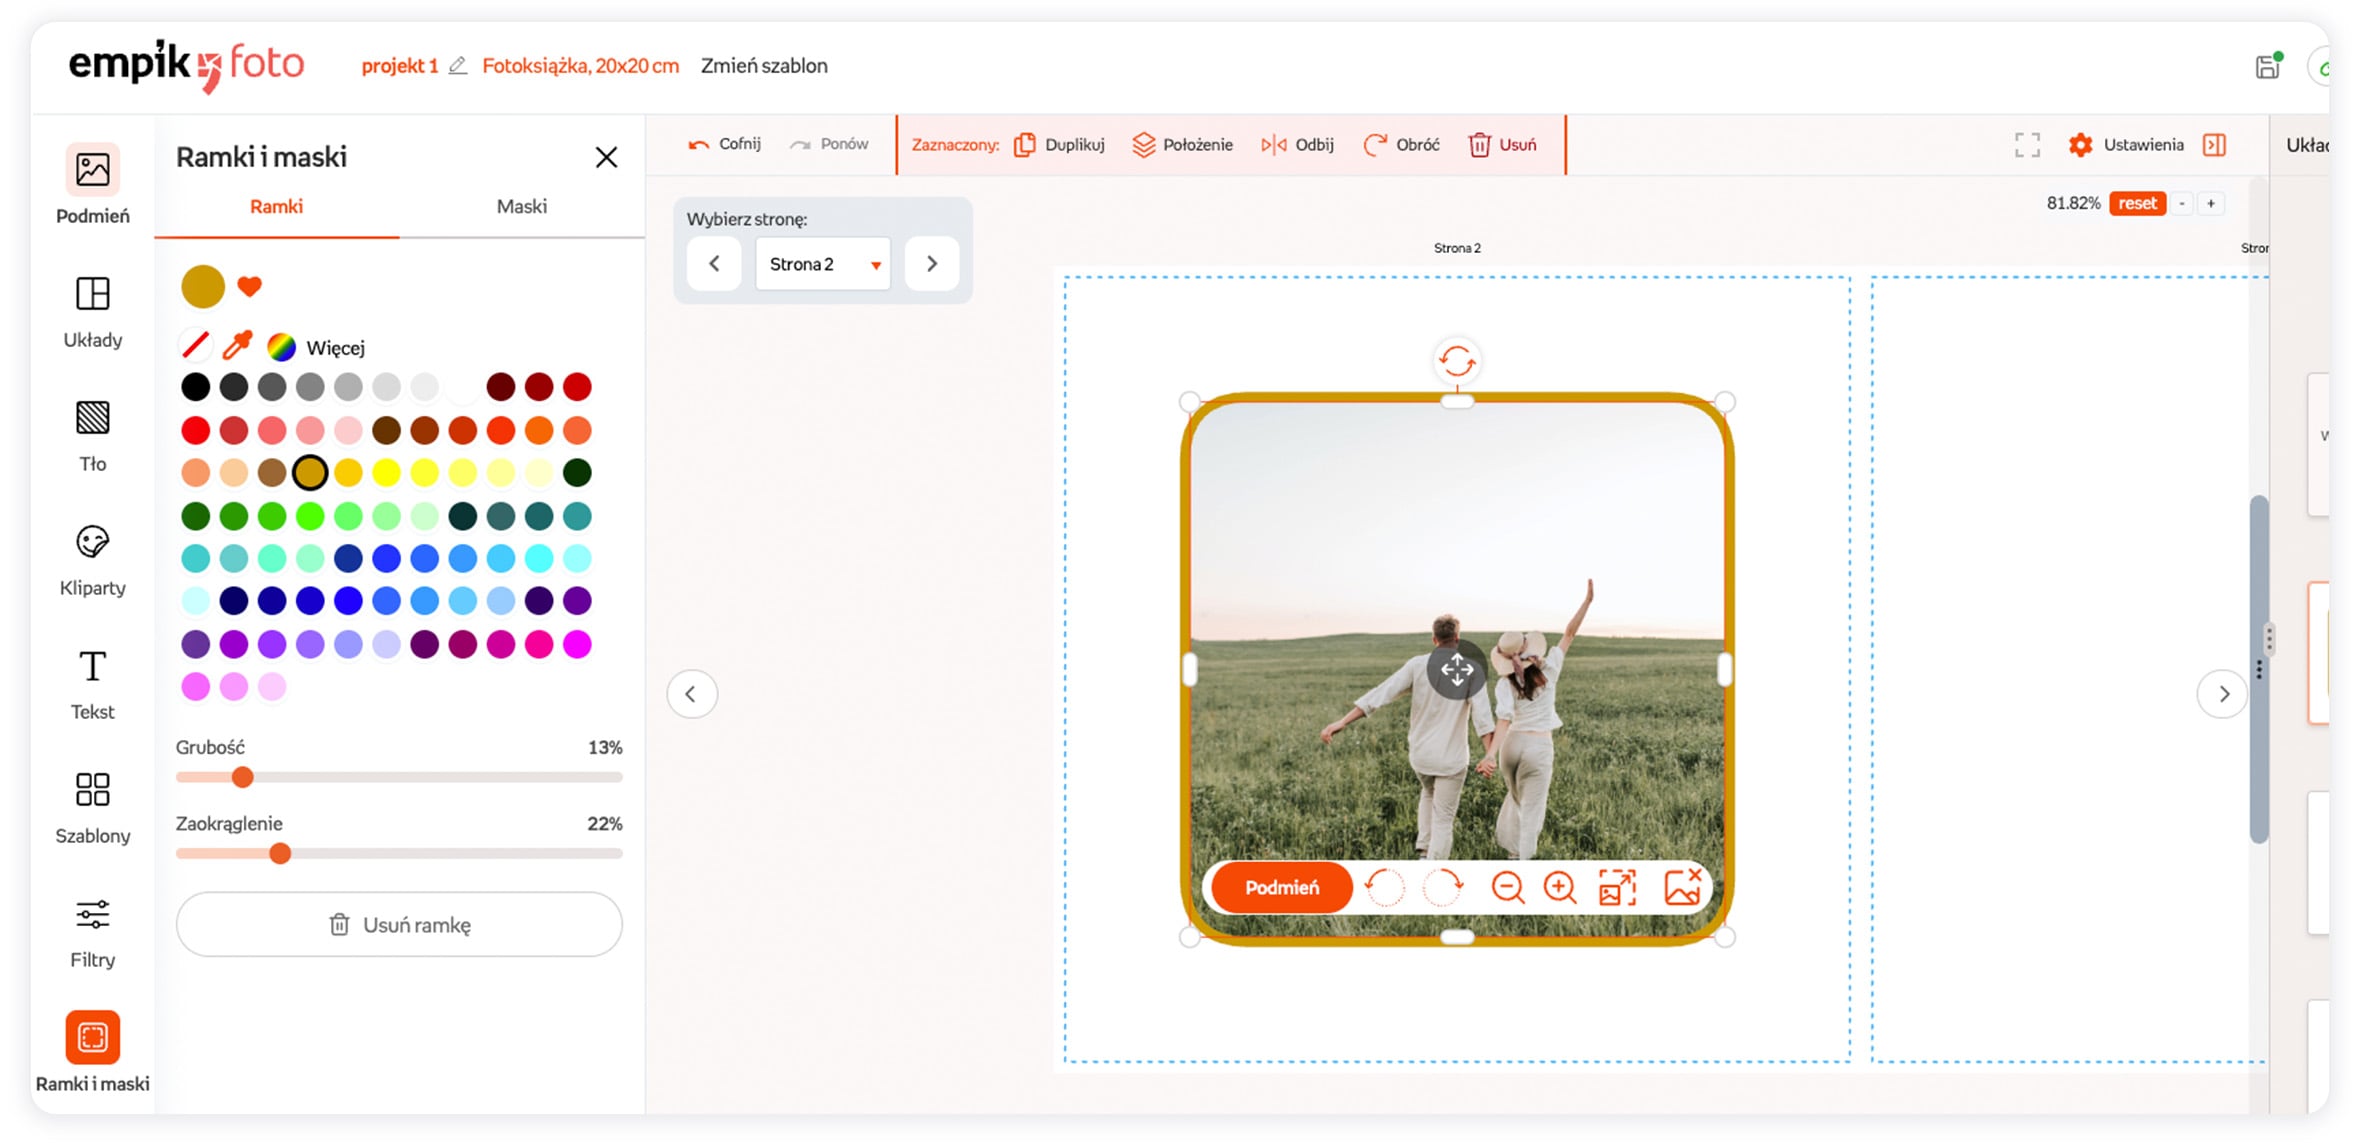
Task: Toggle the favorite heart next to selected color
Action: click(250, 287)
